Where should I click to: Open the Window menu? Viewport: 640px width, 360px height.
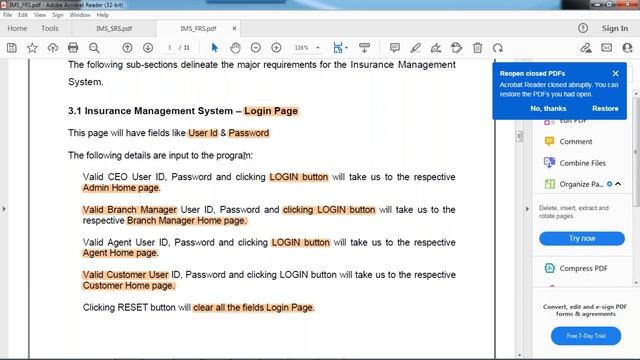point(80,15)
